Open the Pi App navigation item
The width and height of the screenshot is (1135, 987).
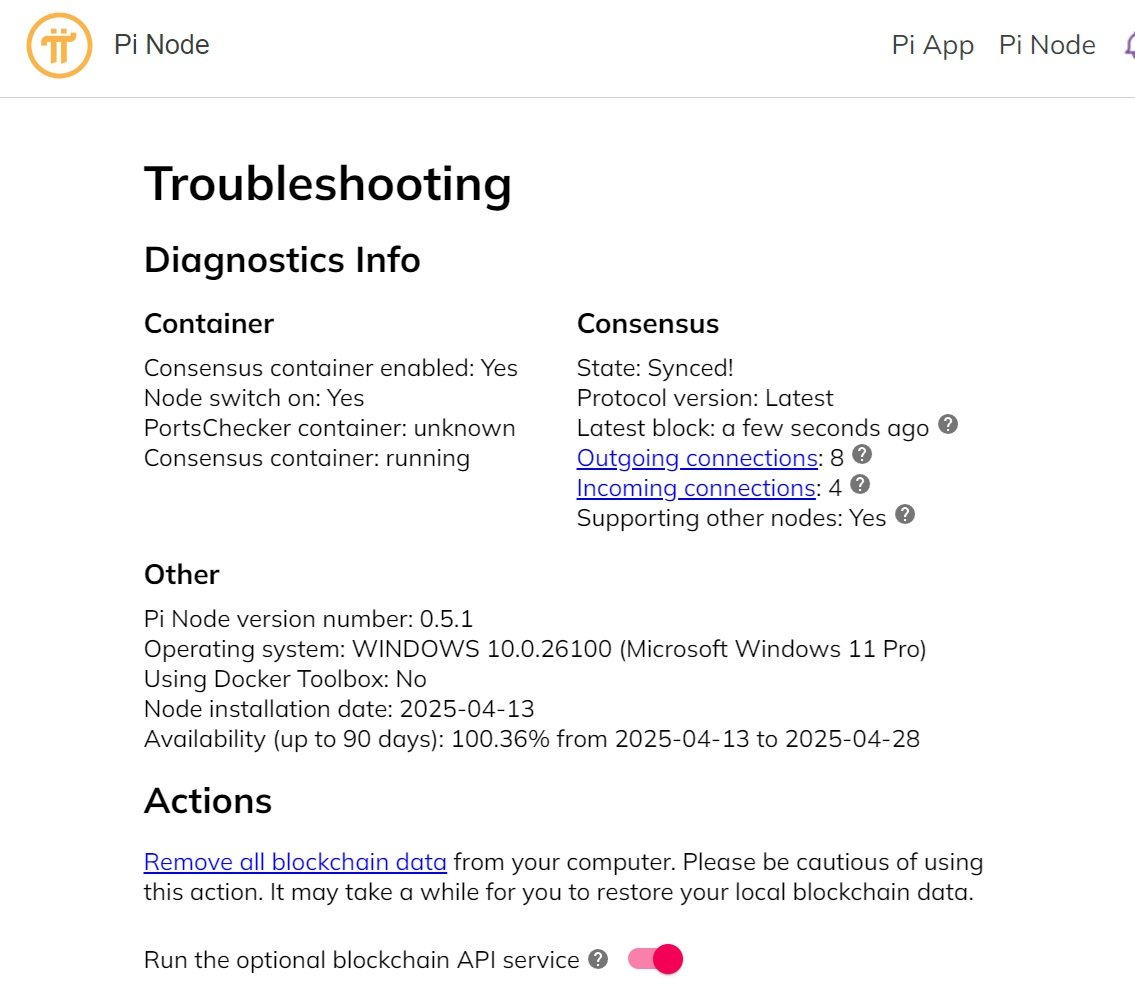tap(932, 46)
